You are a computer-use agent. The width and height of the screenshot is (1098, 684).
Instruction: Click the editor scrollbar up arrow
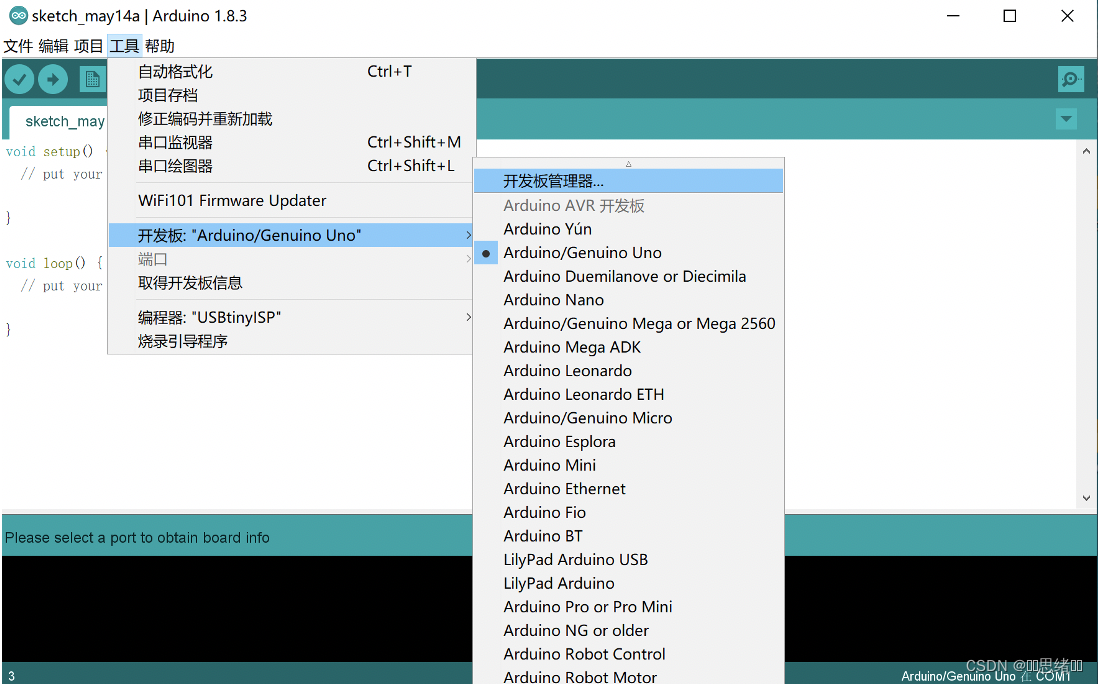tap(1086, 151)
